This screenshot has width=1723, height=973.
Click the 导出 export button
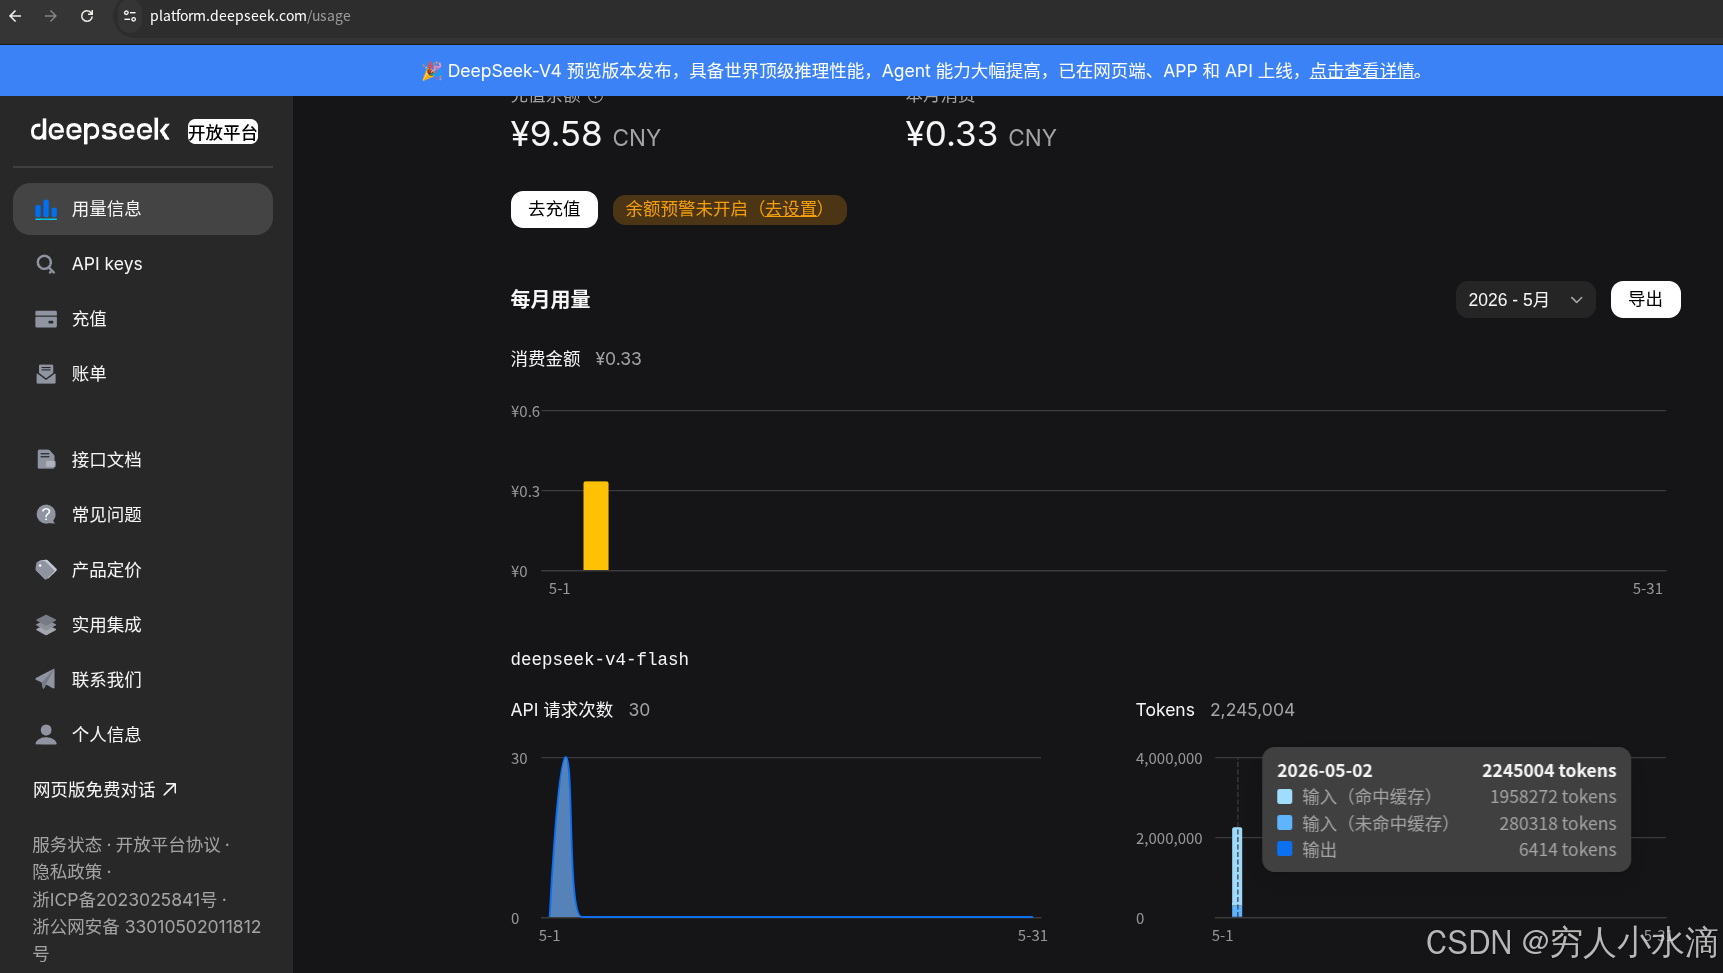click(x=1645, y=300)
